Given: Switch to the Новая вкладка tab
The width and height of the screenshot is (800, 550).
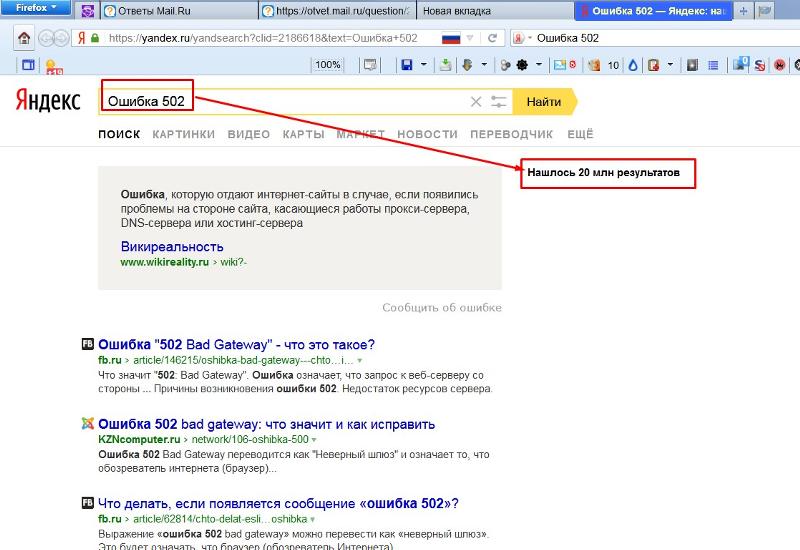Looking at the screenshot, I should 495,11.
